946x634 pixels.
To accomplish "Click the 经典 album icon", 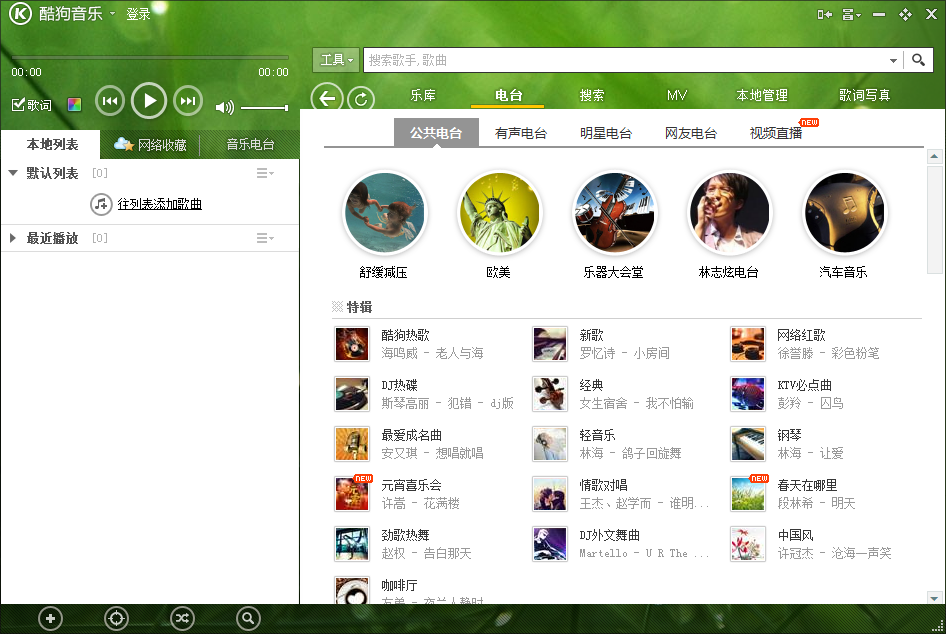I will tap(550, 394).
